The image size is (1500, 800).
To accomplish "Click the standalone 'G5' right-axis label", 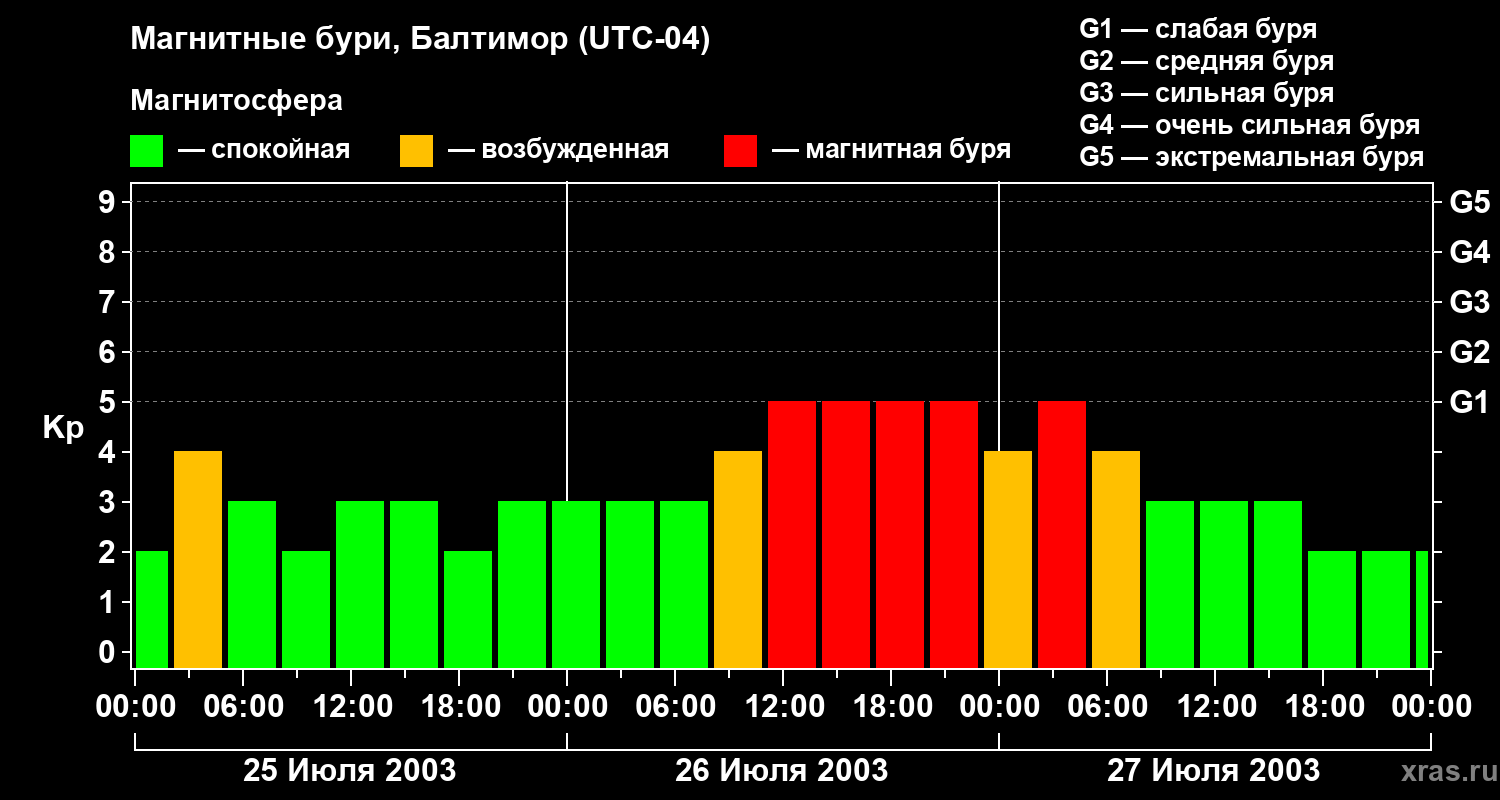I will 1469,202.
